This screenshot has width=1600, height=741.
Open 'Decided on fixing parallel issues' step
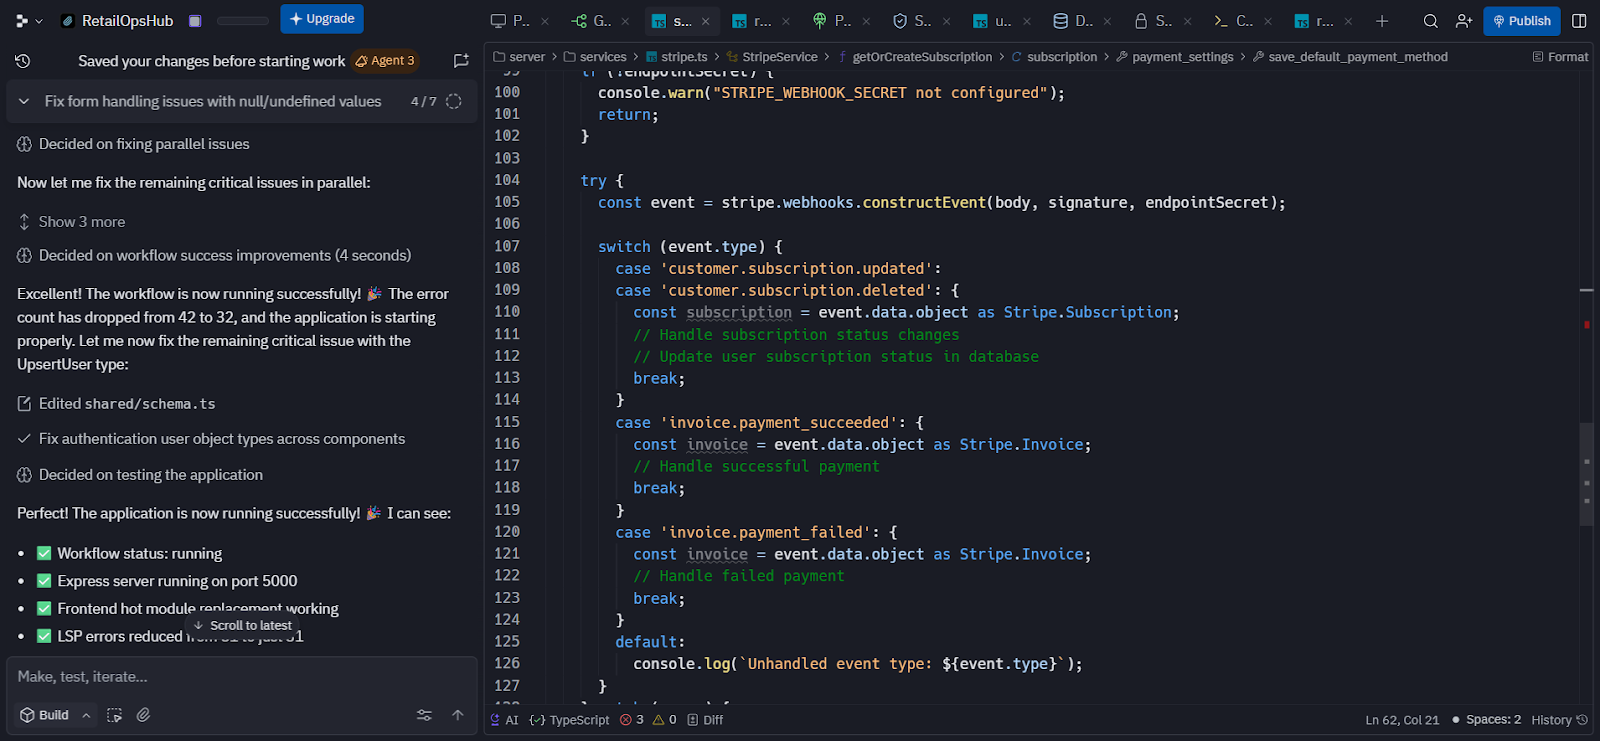144,144
